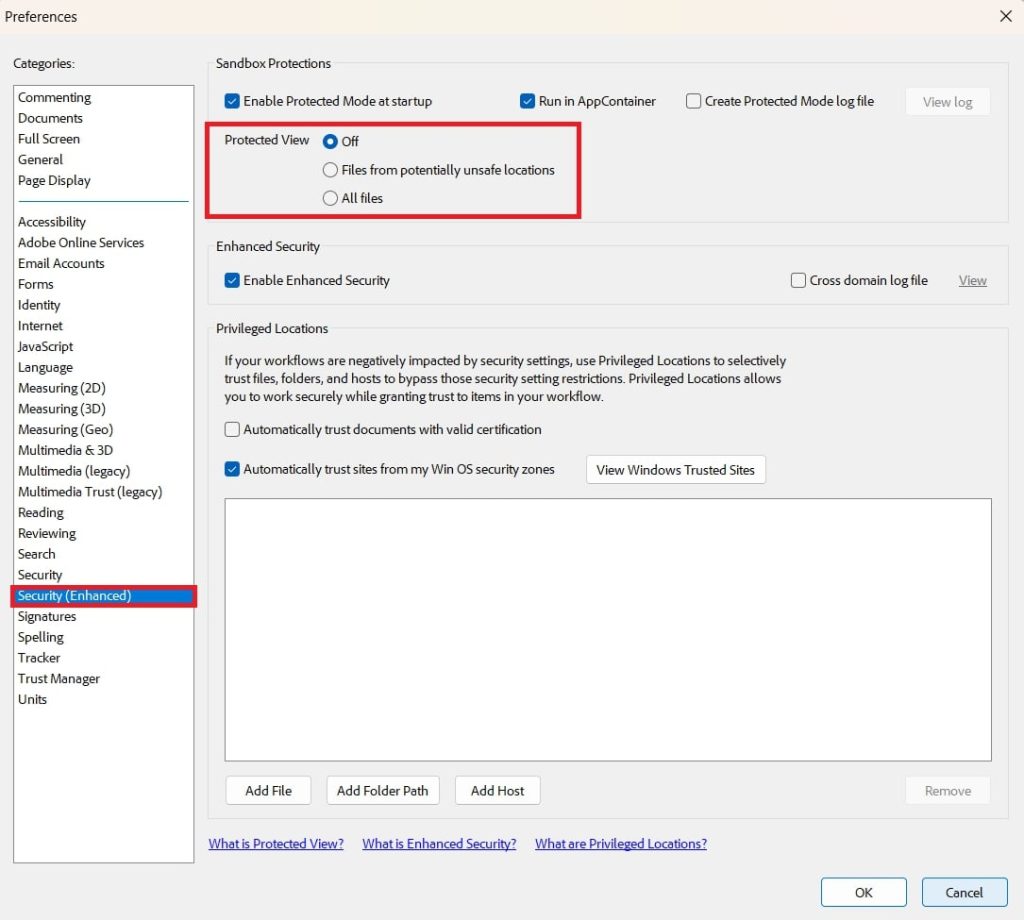The width and height of the screenshot is (1024, 920).
Task: Open Language category
Action: (46, 368)
